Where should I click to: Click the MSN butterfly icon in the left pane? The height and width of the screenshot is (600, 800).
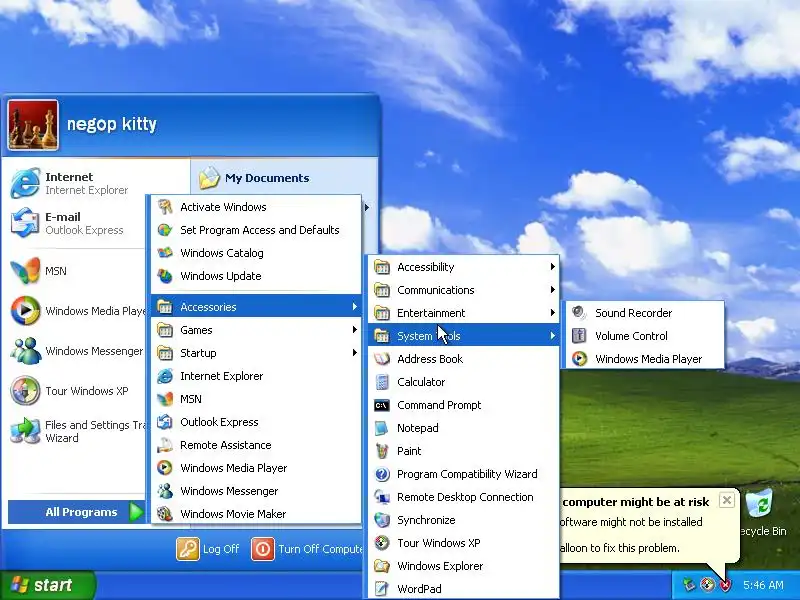[26, 271]
